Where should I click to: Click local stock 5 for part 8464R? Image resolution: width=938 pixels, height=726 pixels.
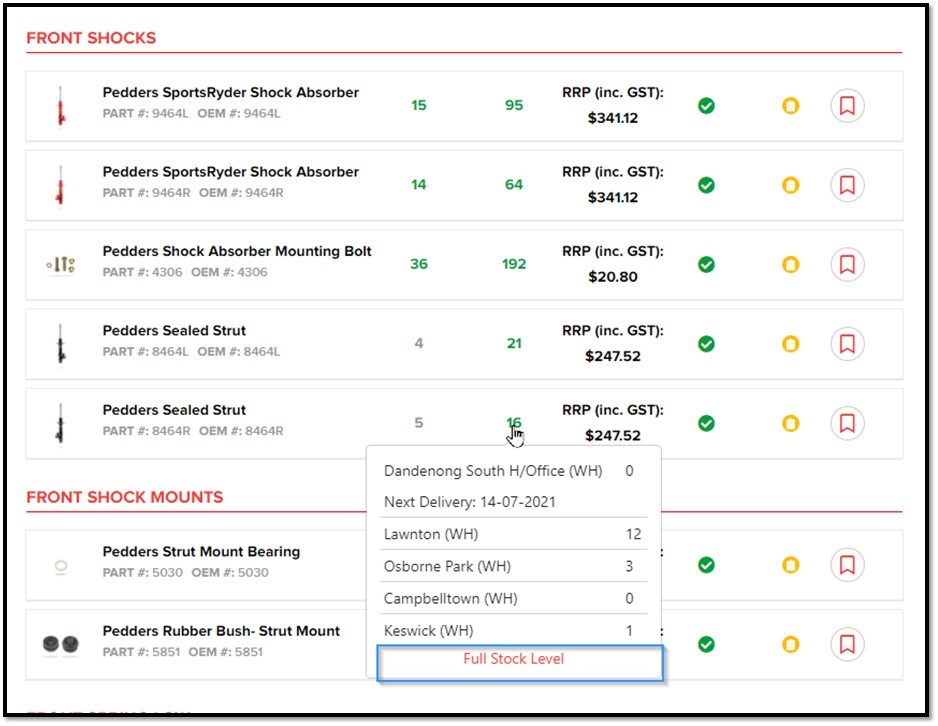click(419, 423)
